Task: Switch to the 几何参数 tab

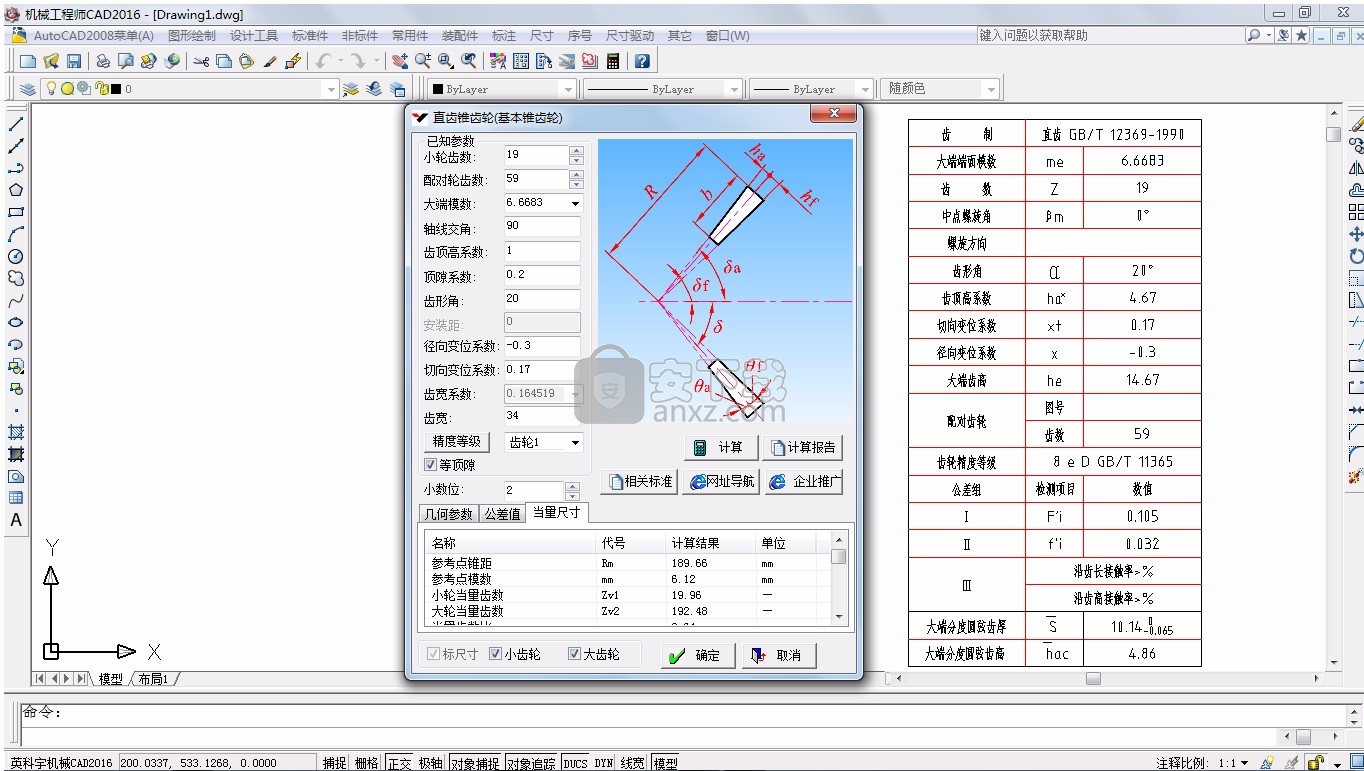Action: pos(448,514)
